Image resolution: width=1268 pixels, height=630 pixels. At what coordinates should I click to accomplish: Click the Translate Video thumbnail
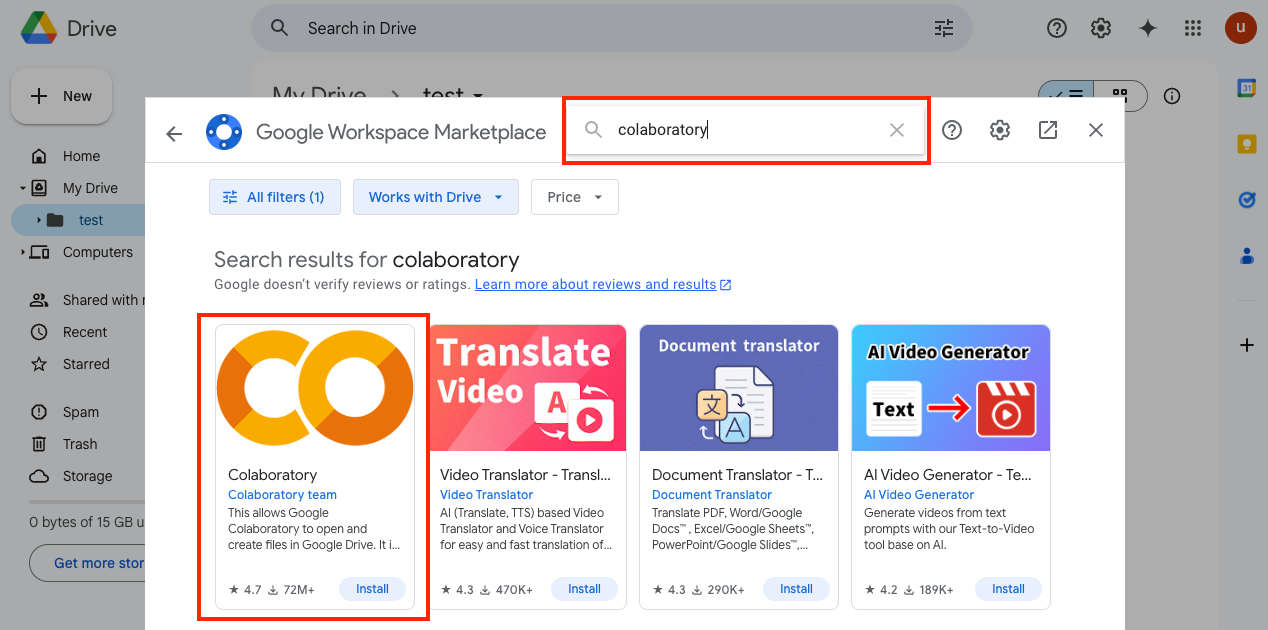527,388
